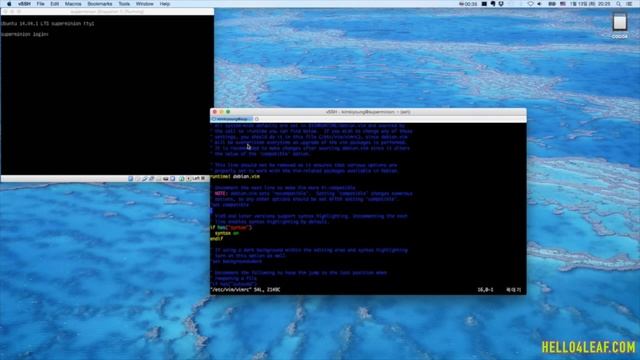
Task: Click the red NOTE: label in vim
Action: coord(220,193)
